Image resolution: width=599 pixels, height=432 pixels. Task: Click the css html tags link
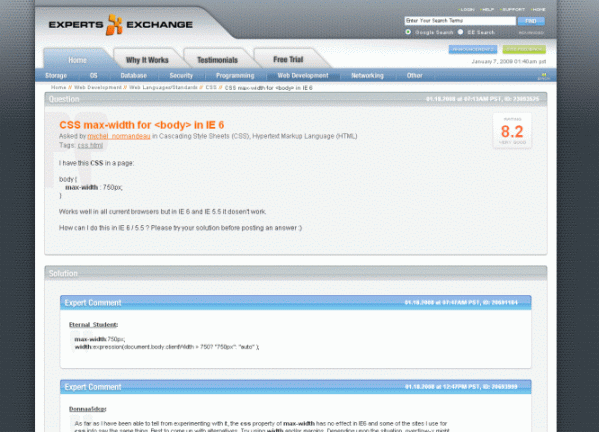click(90, 146)
